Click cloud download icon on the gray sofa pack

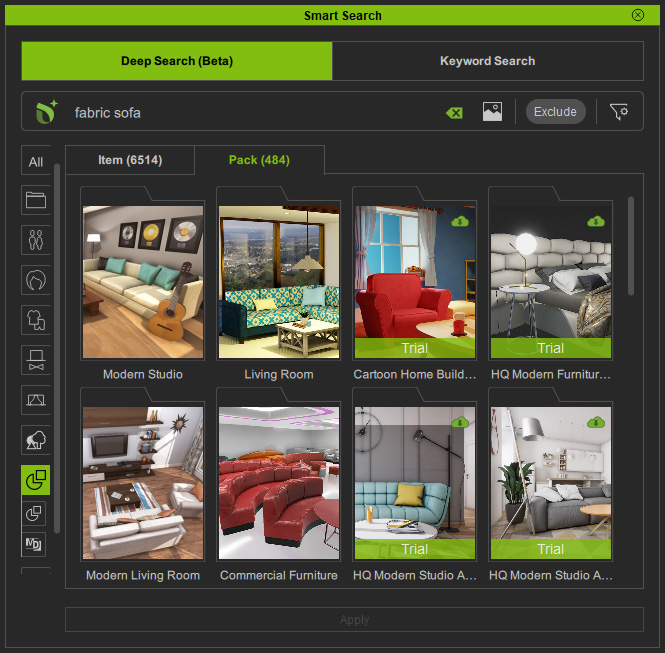(x=596, y=422)
